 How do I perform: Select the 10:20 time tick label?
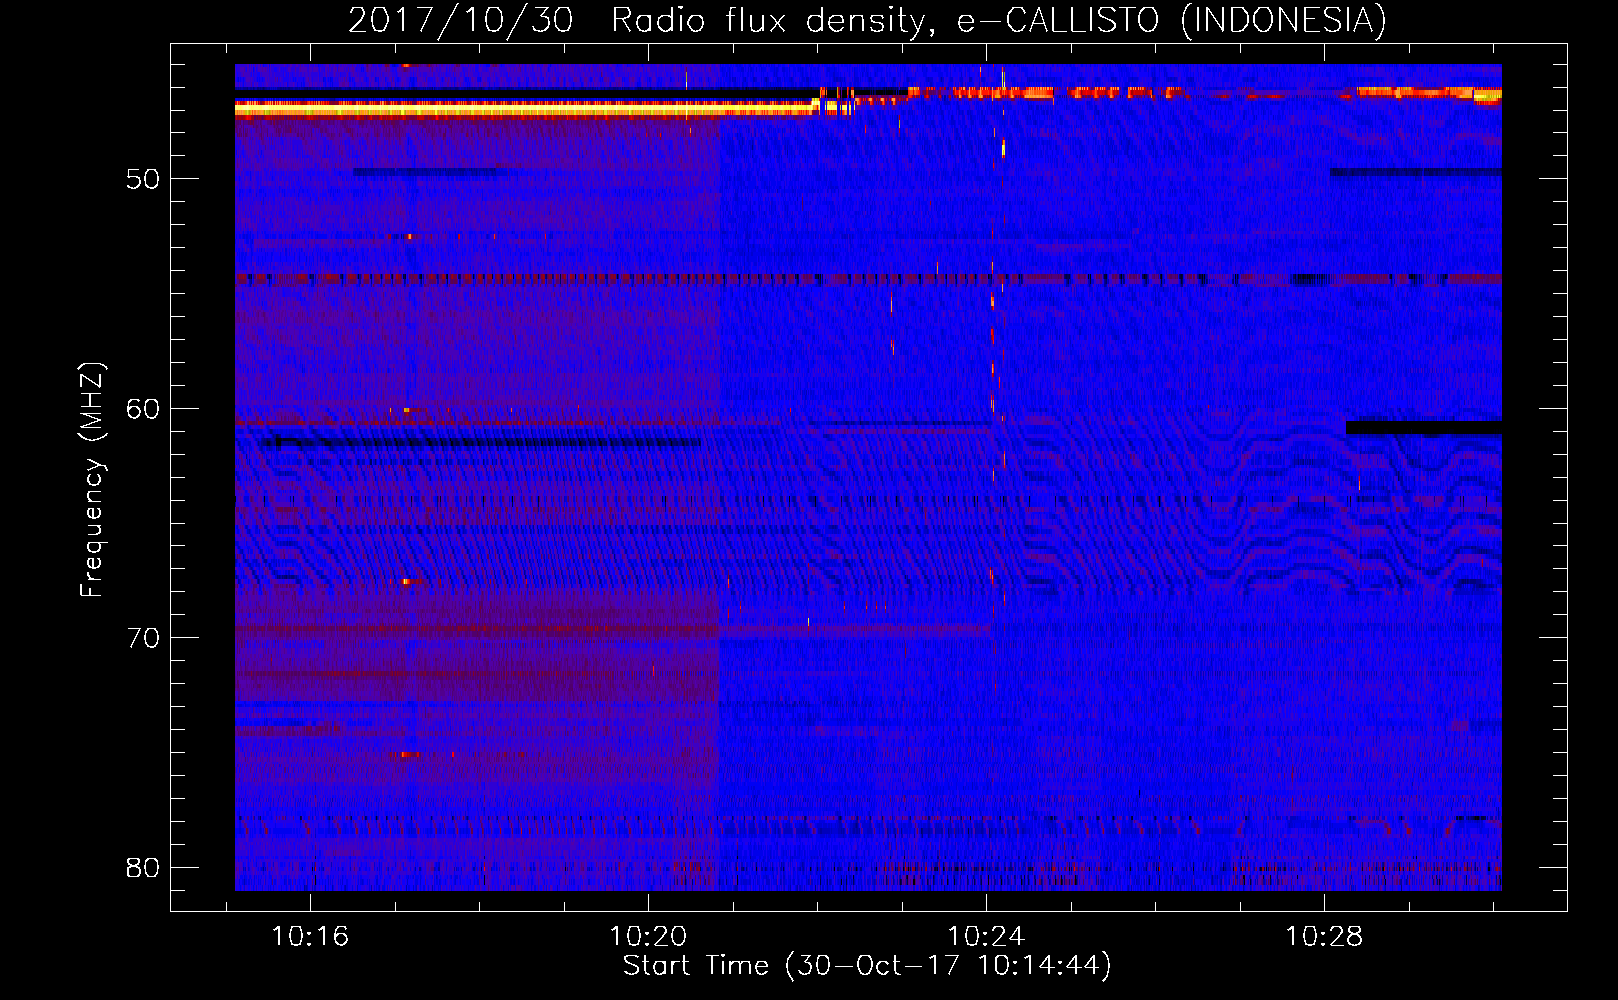click(x=648, y=937)
